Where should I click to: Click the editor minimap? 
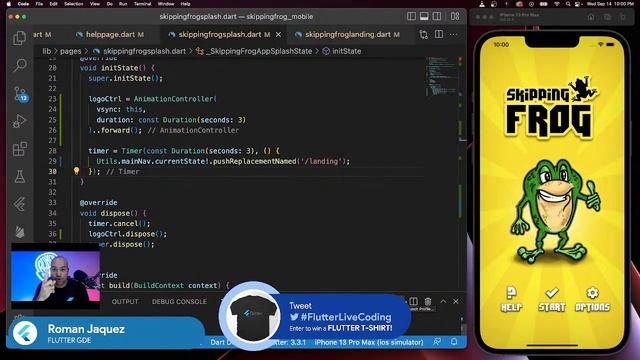point(442,76)
